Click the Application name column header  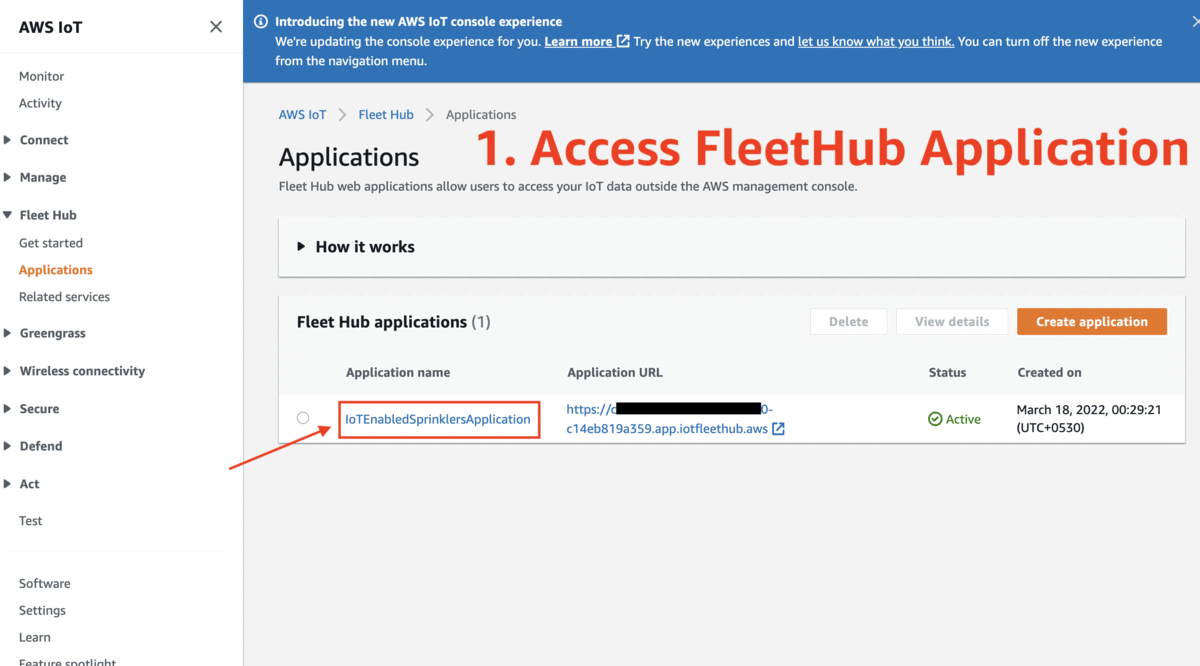coord(398,373)
